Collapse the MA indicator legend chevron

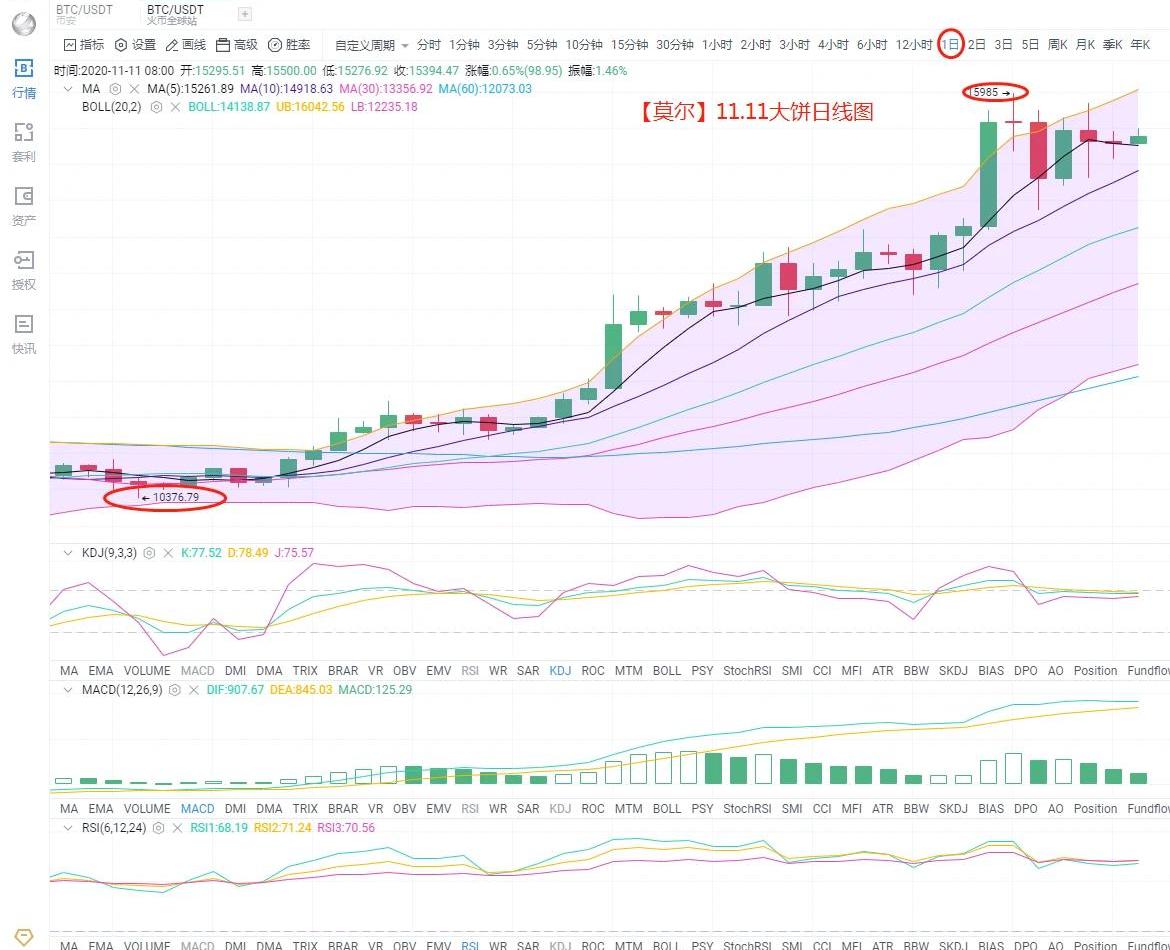(x=68, y=89)
